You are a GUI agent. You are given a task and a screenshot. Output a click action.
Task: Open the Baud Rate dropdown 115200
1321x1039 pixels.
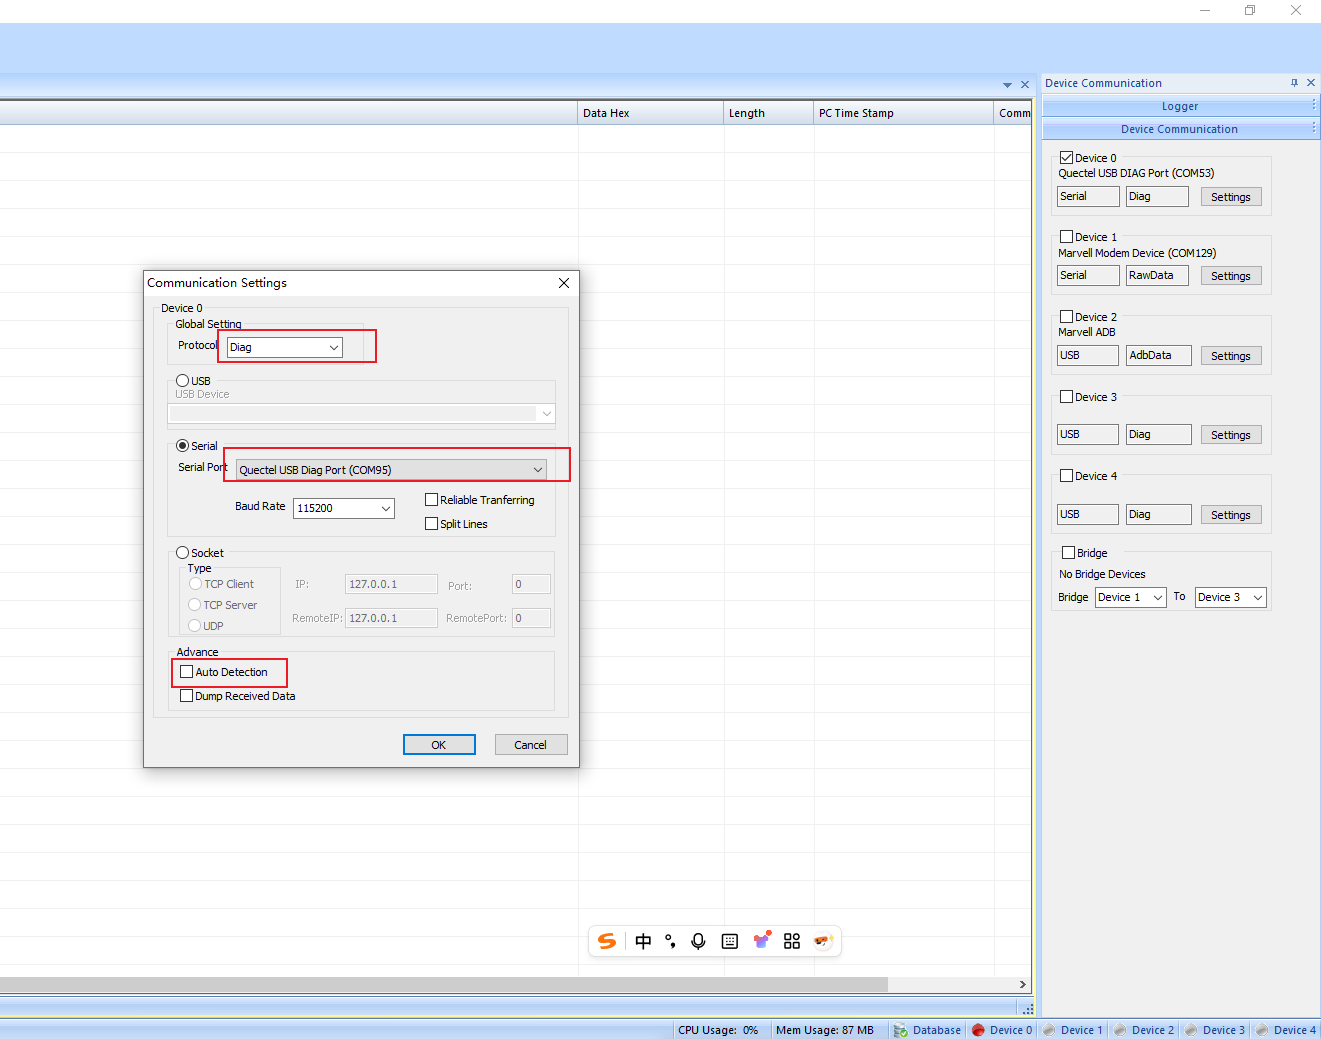click(344, 508)
